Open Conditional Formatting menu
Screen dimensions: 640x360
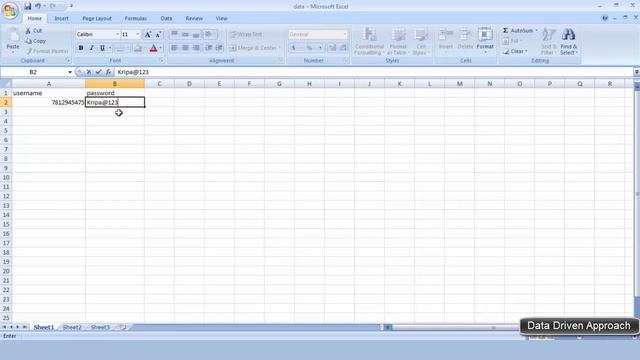(369, 41)
